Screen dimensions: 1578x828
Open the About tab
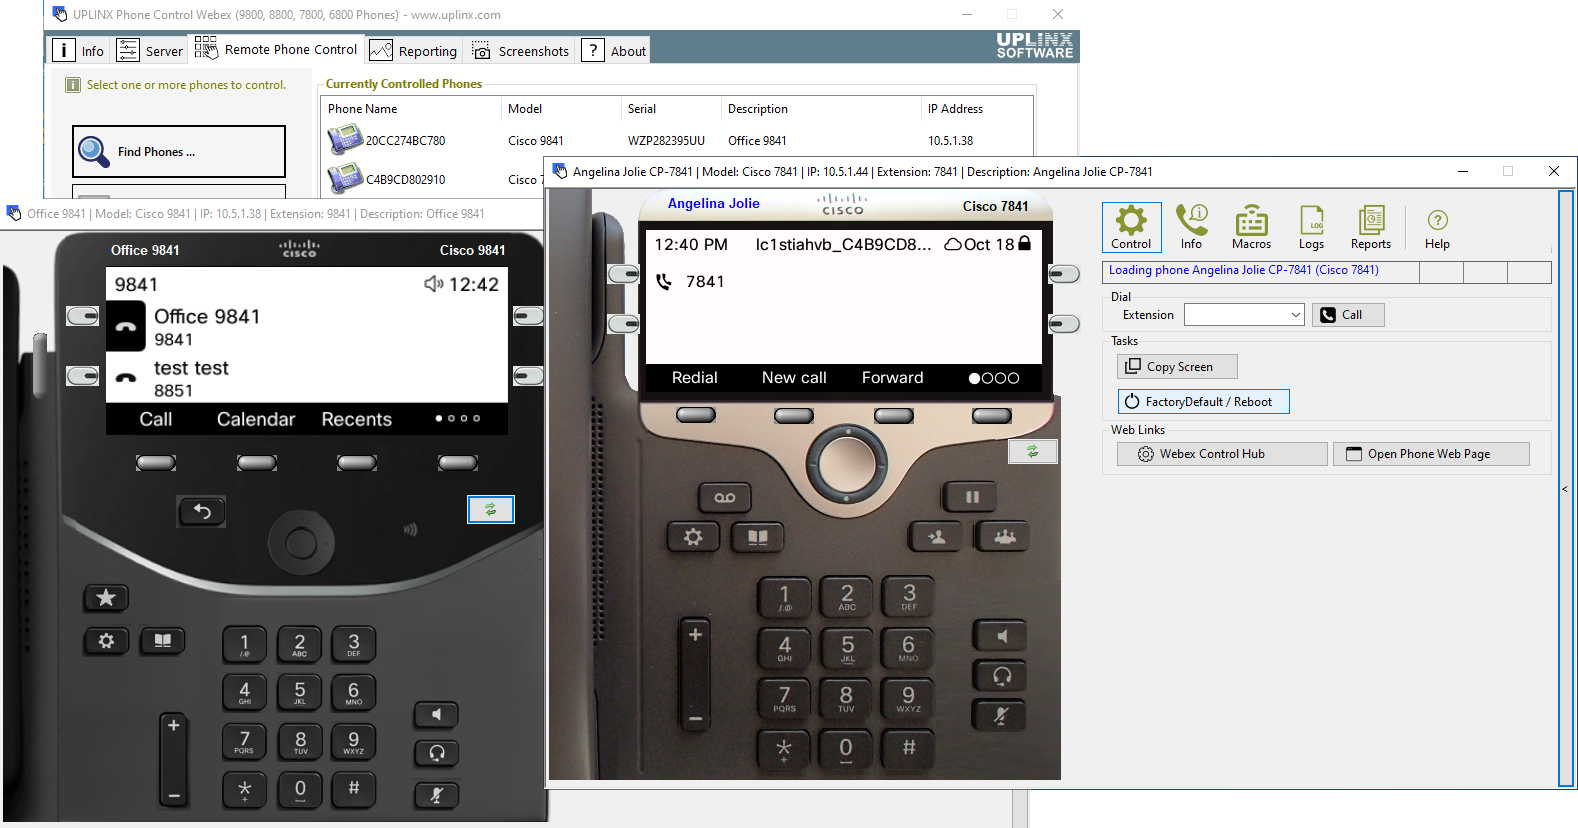click(x=615, y=51)
